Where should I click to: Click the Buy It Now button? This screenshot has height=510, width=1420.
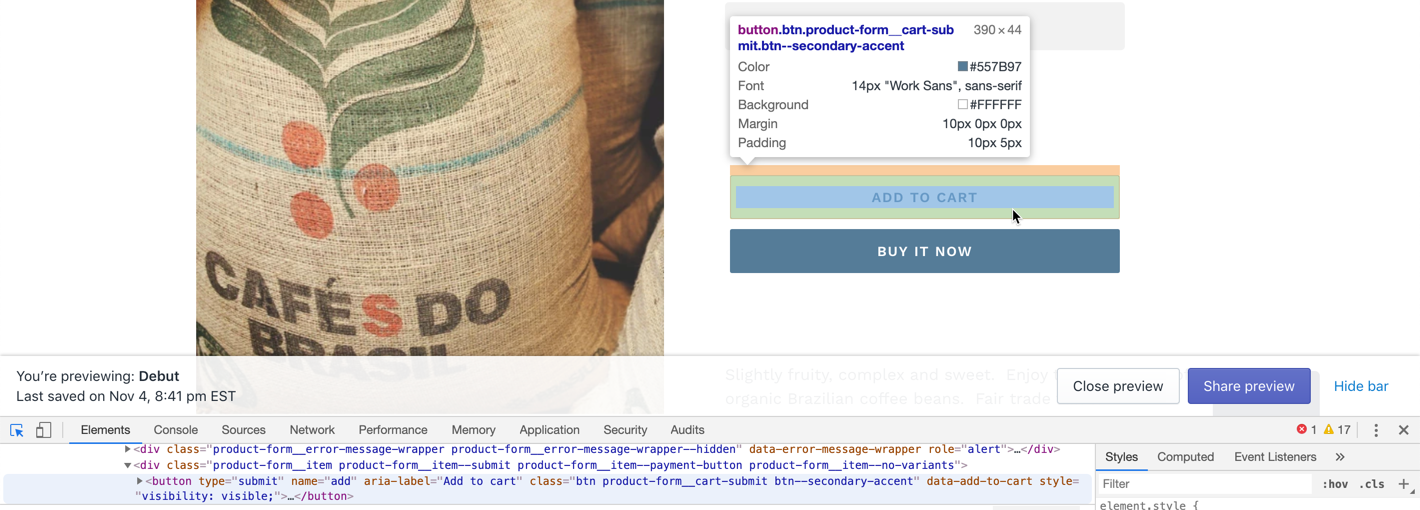click(925, 251)
